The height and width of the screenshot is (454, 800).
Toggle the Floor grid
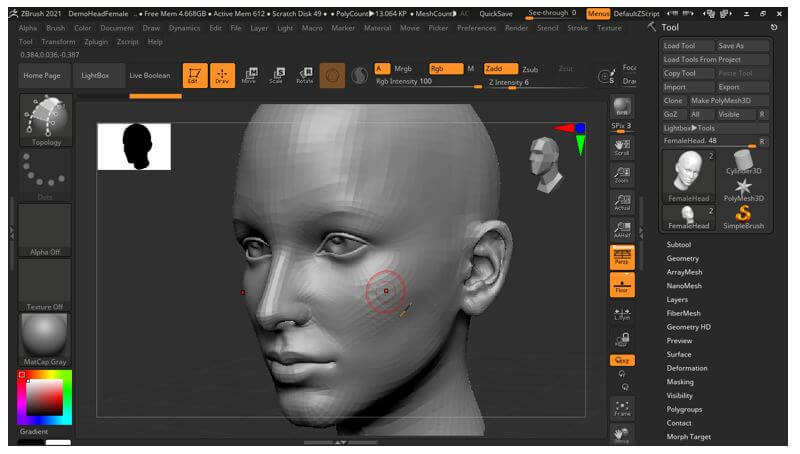click(x=622, y=285)
